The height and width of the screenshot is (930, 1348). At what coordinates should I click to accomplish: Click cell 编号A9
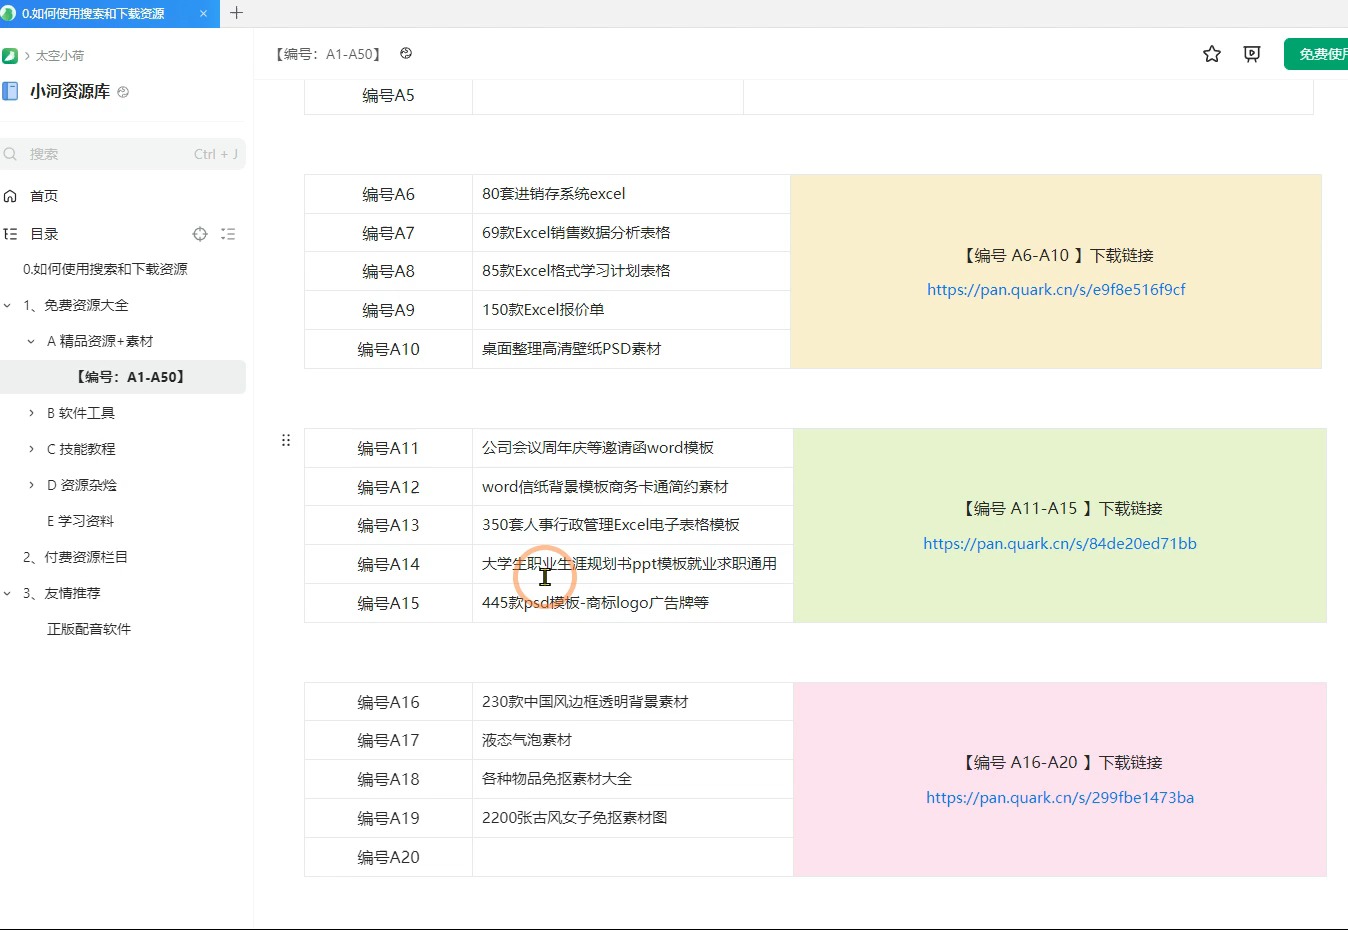[x=388, y=310]
